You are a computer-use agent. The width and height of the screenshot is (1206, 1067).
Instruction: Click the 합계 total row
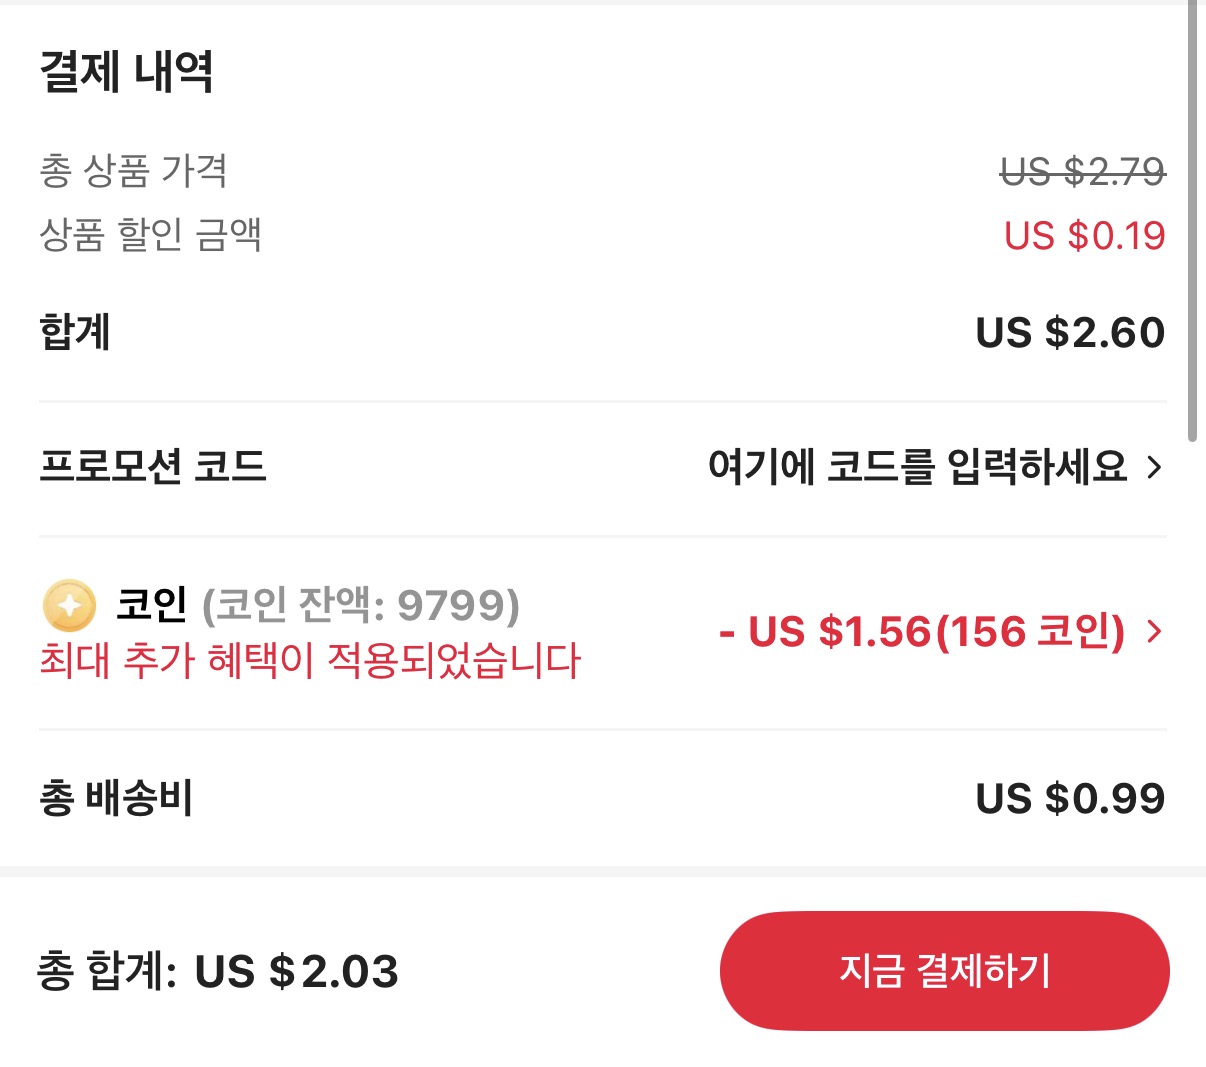tap(76, 332)
